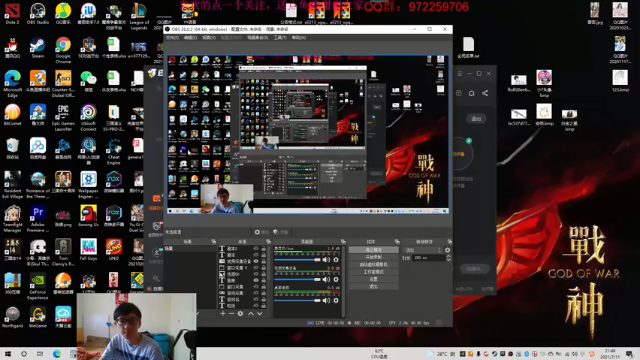This screenshot has height=360, width=640.
Task: Click the Settings button in the controls panel
Action: 373,279
